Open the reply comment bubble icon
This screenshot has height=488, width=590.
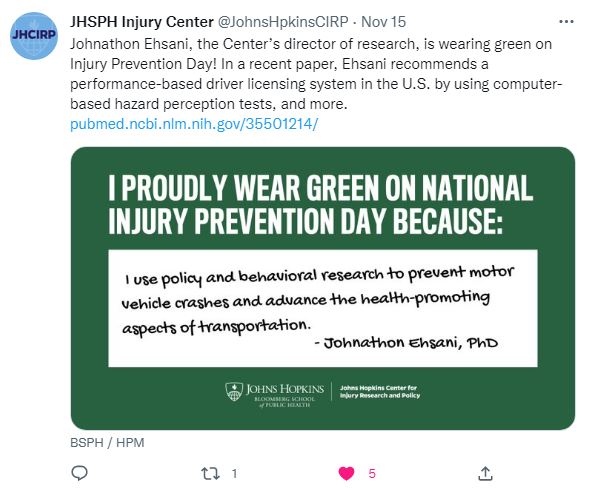(79, 473)
